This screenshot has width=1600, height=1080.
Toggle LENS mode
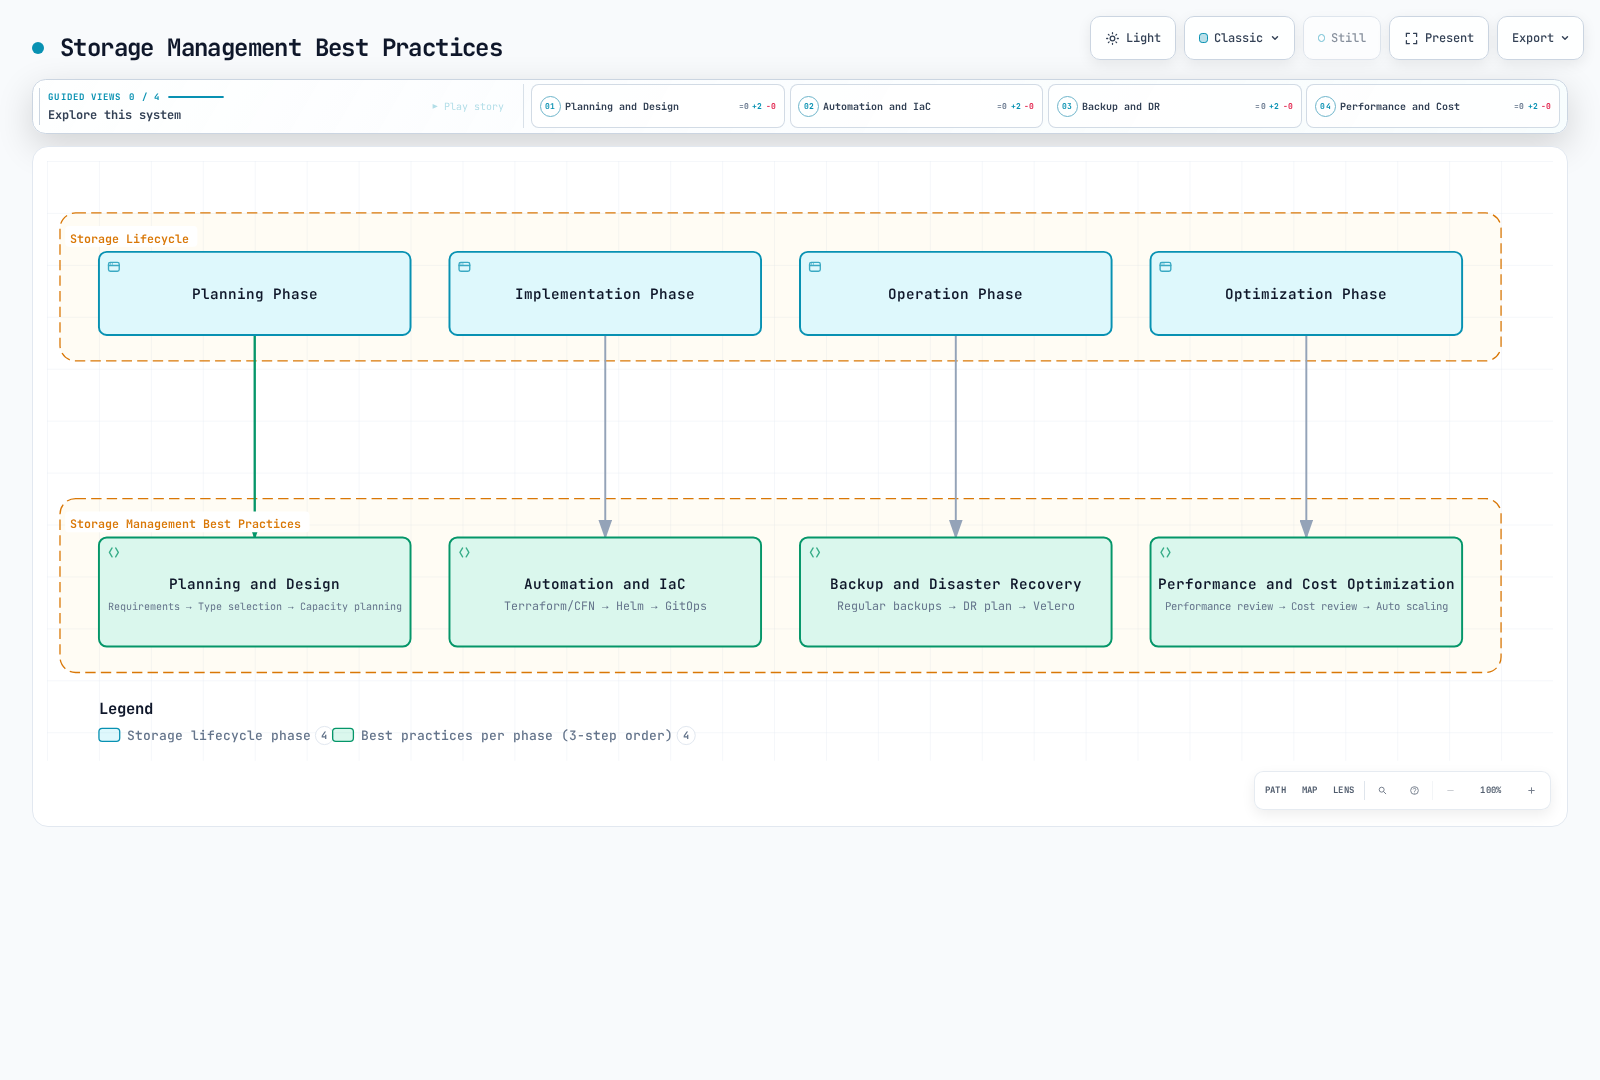click(x=1343, y=790)
